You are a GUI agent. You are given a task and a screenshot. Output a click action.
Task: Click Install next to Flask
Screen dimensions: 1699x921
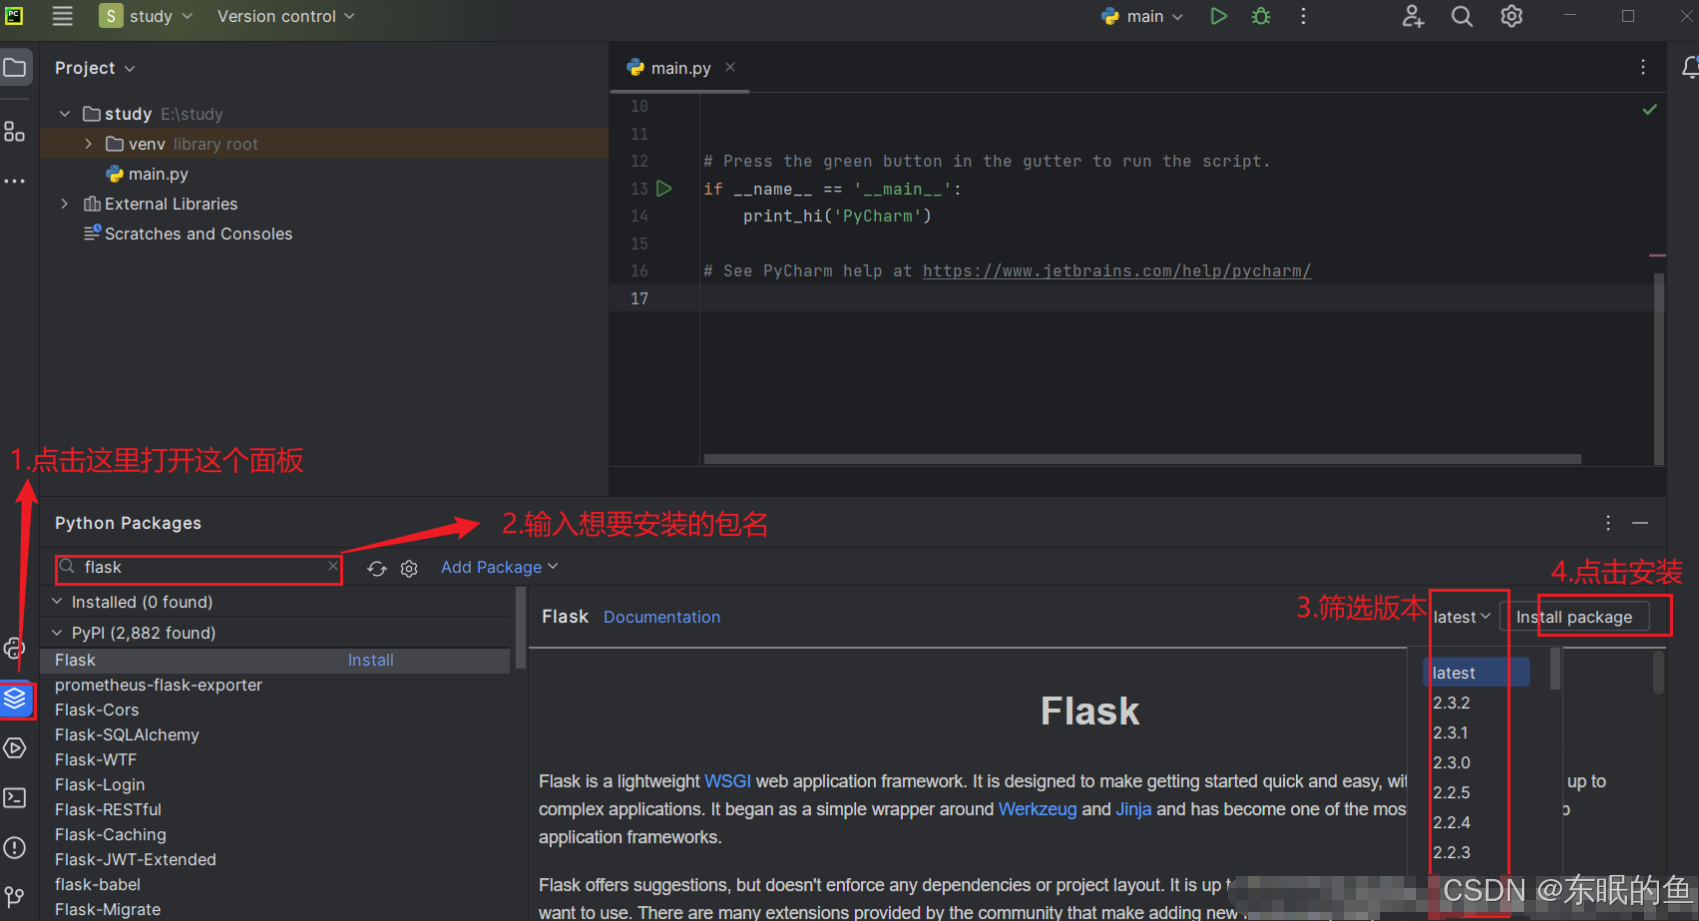370,660
